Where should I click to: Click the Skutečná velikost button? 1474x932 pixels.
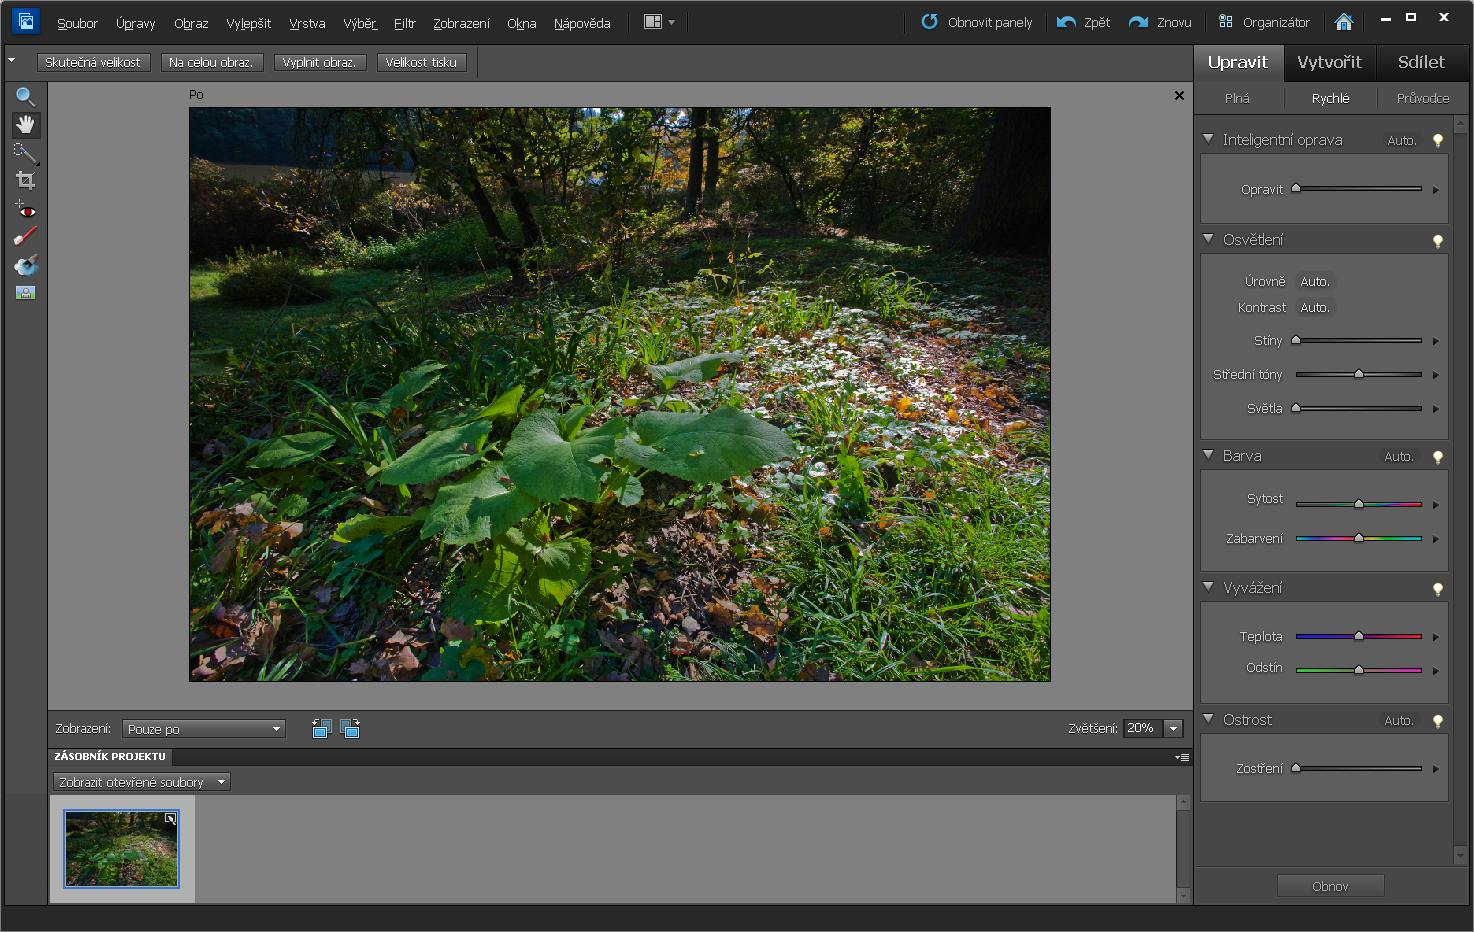click(x=93, y=62)
